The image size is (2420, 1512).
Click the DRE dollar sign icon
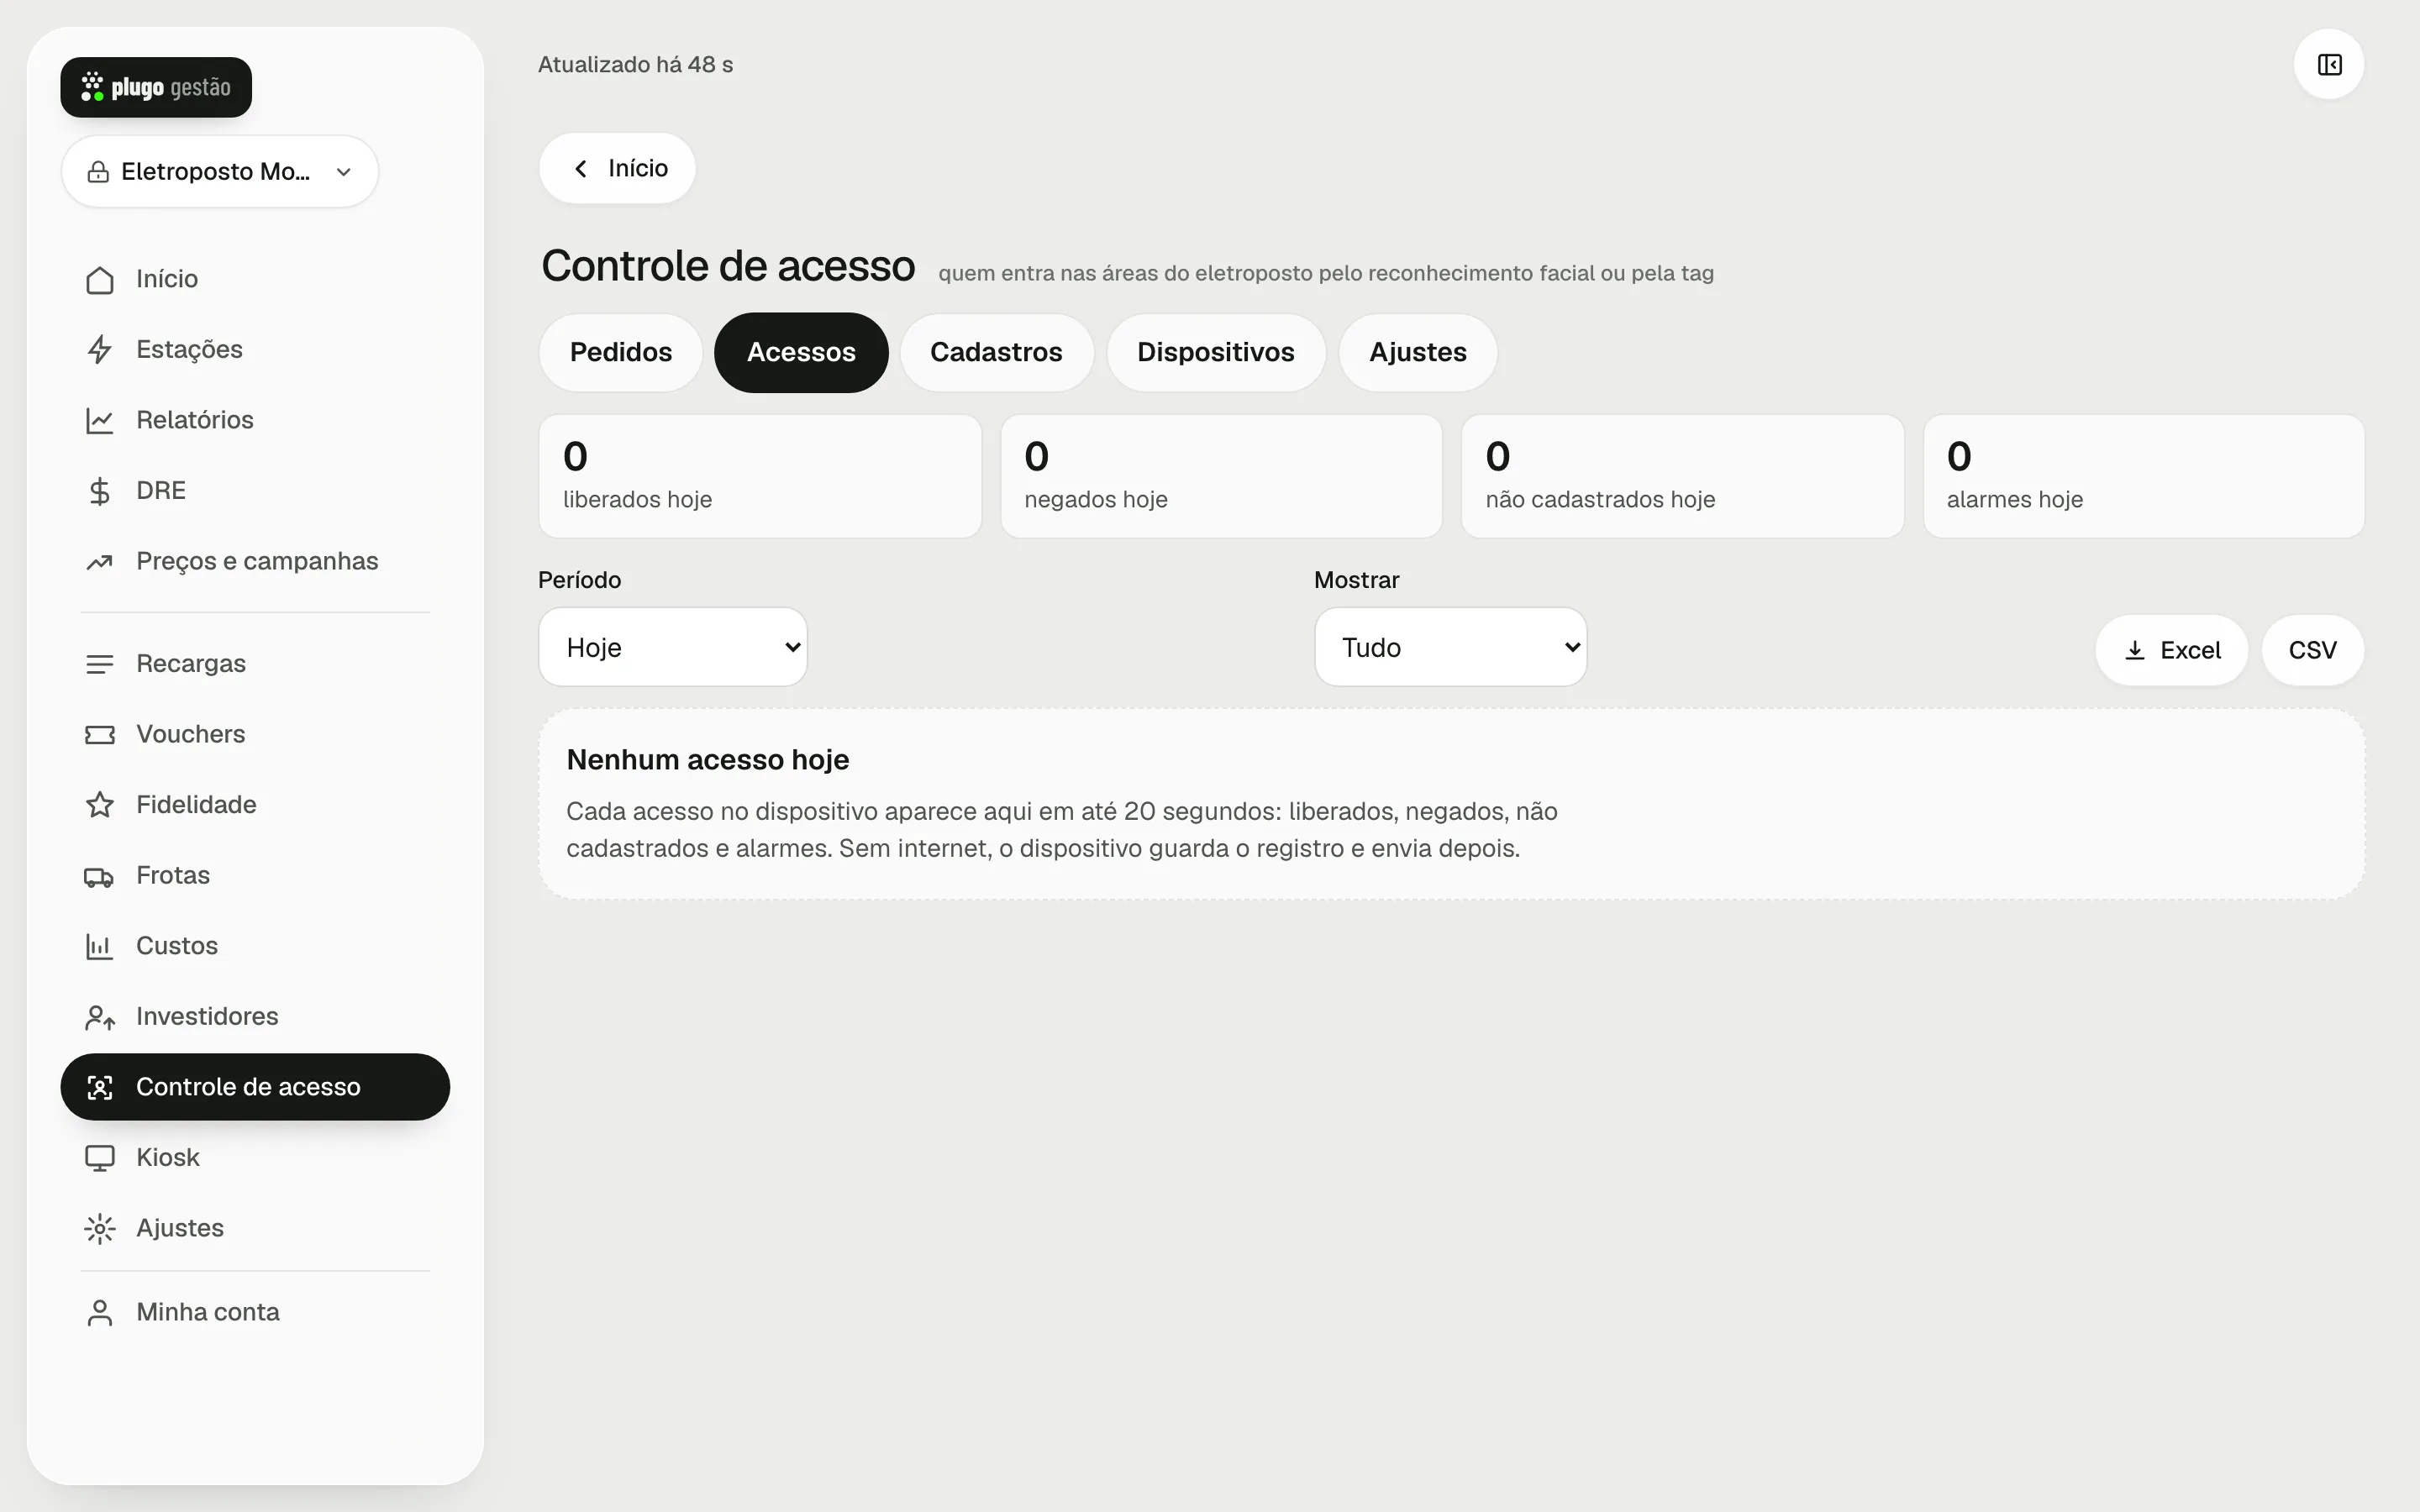click(99, 491)
